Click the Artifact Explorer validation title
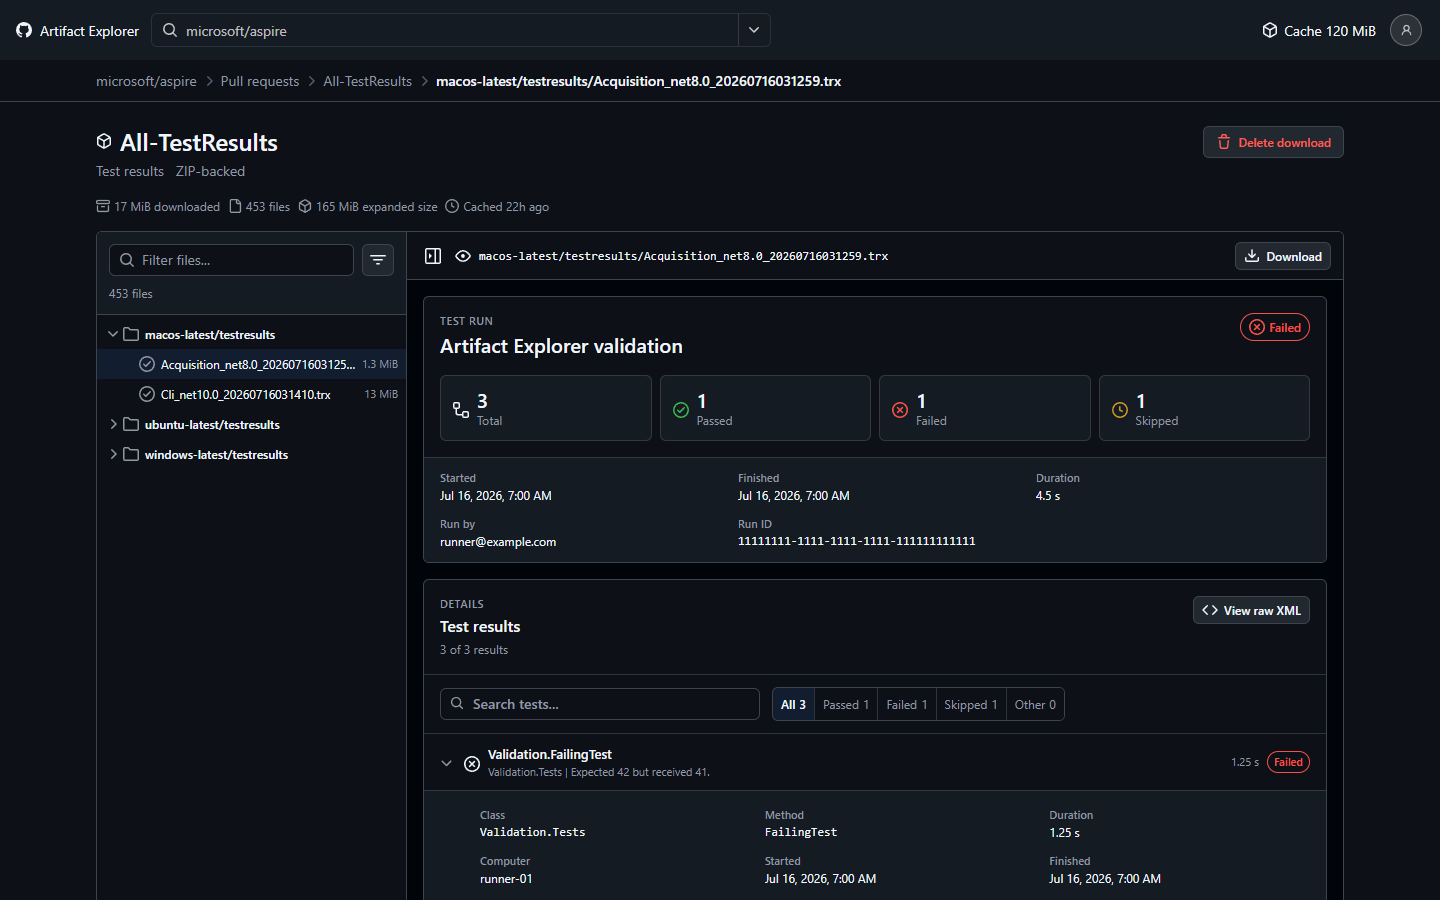Screen dimensions: 1440x900 click(x=561, y=346)
